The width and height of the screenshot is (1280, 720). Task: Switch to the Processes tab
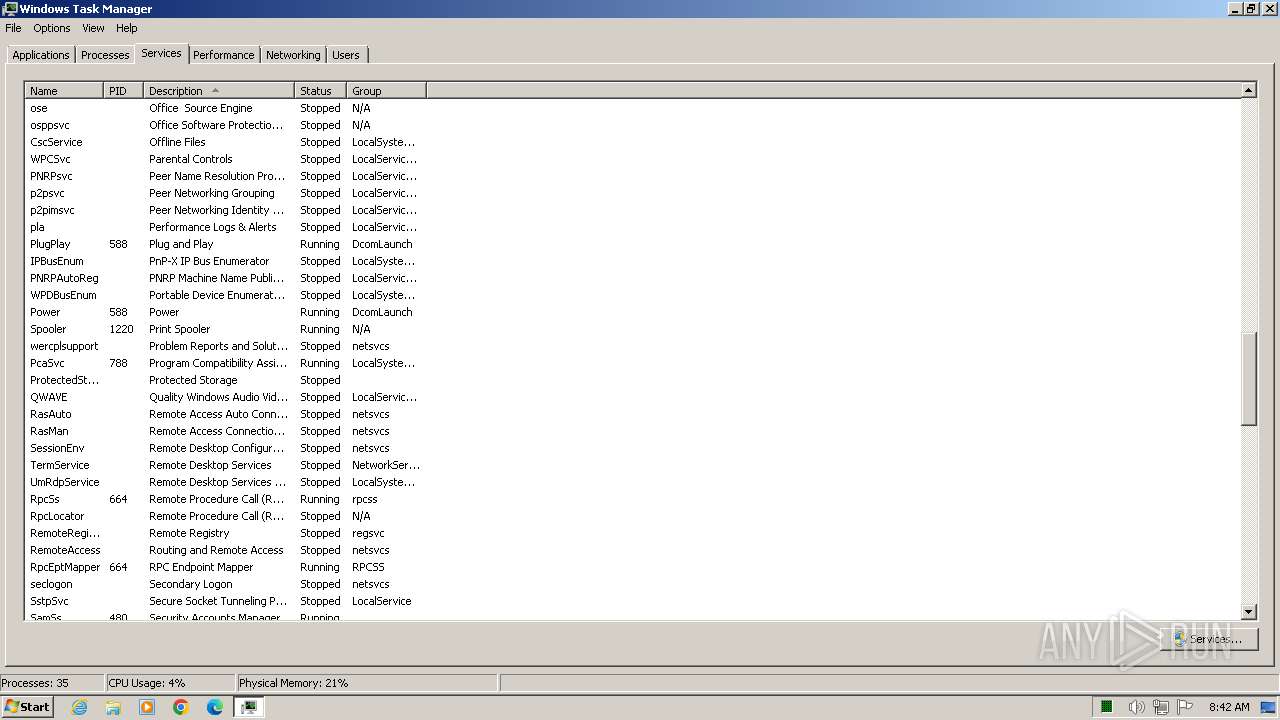tap(105, 55)
